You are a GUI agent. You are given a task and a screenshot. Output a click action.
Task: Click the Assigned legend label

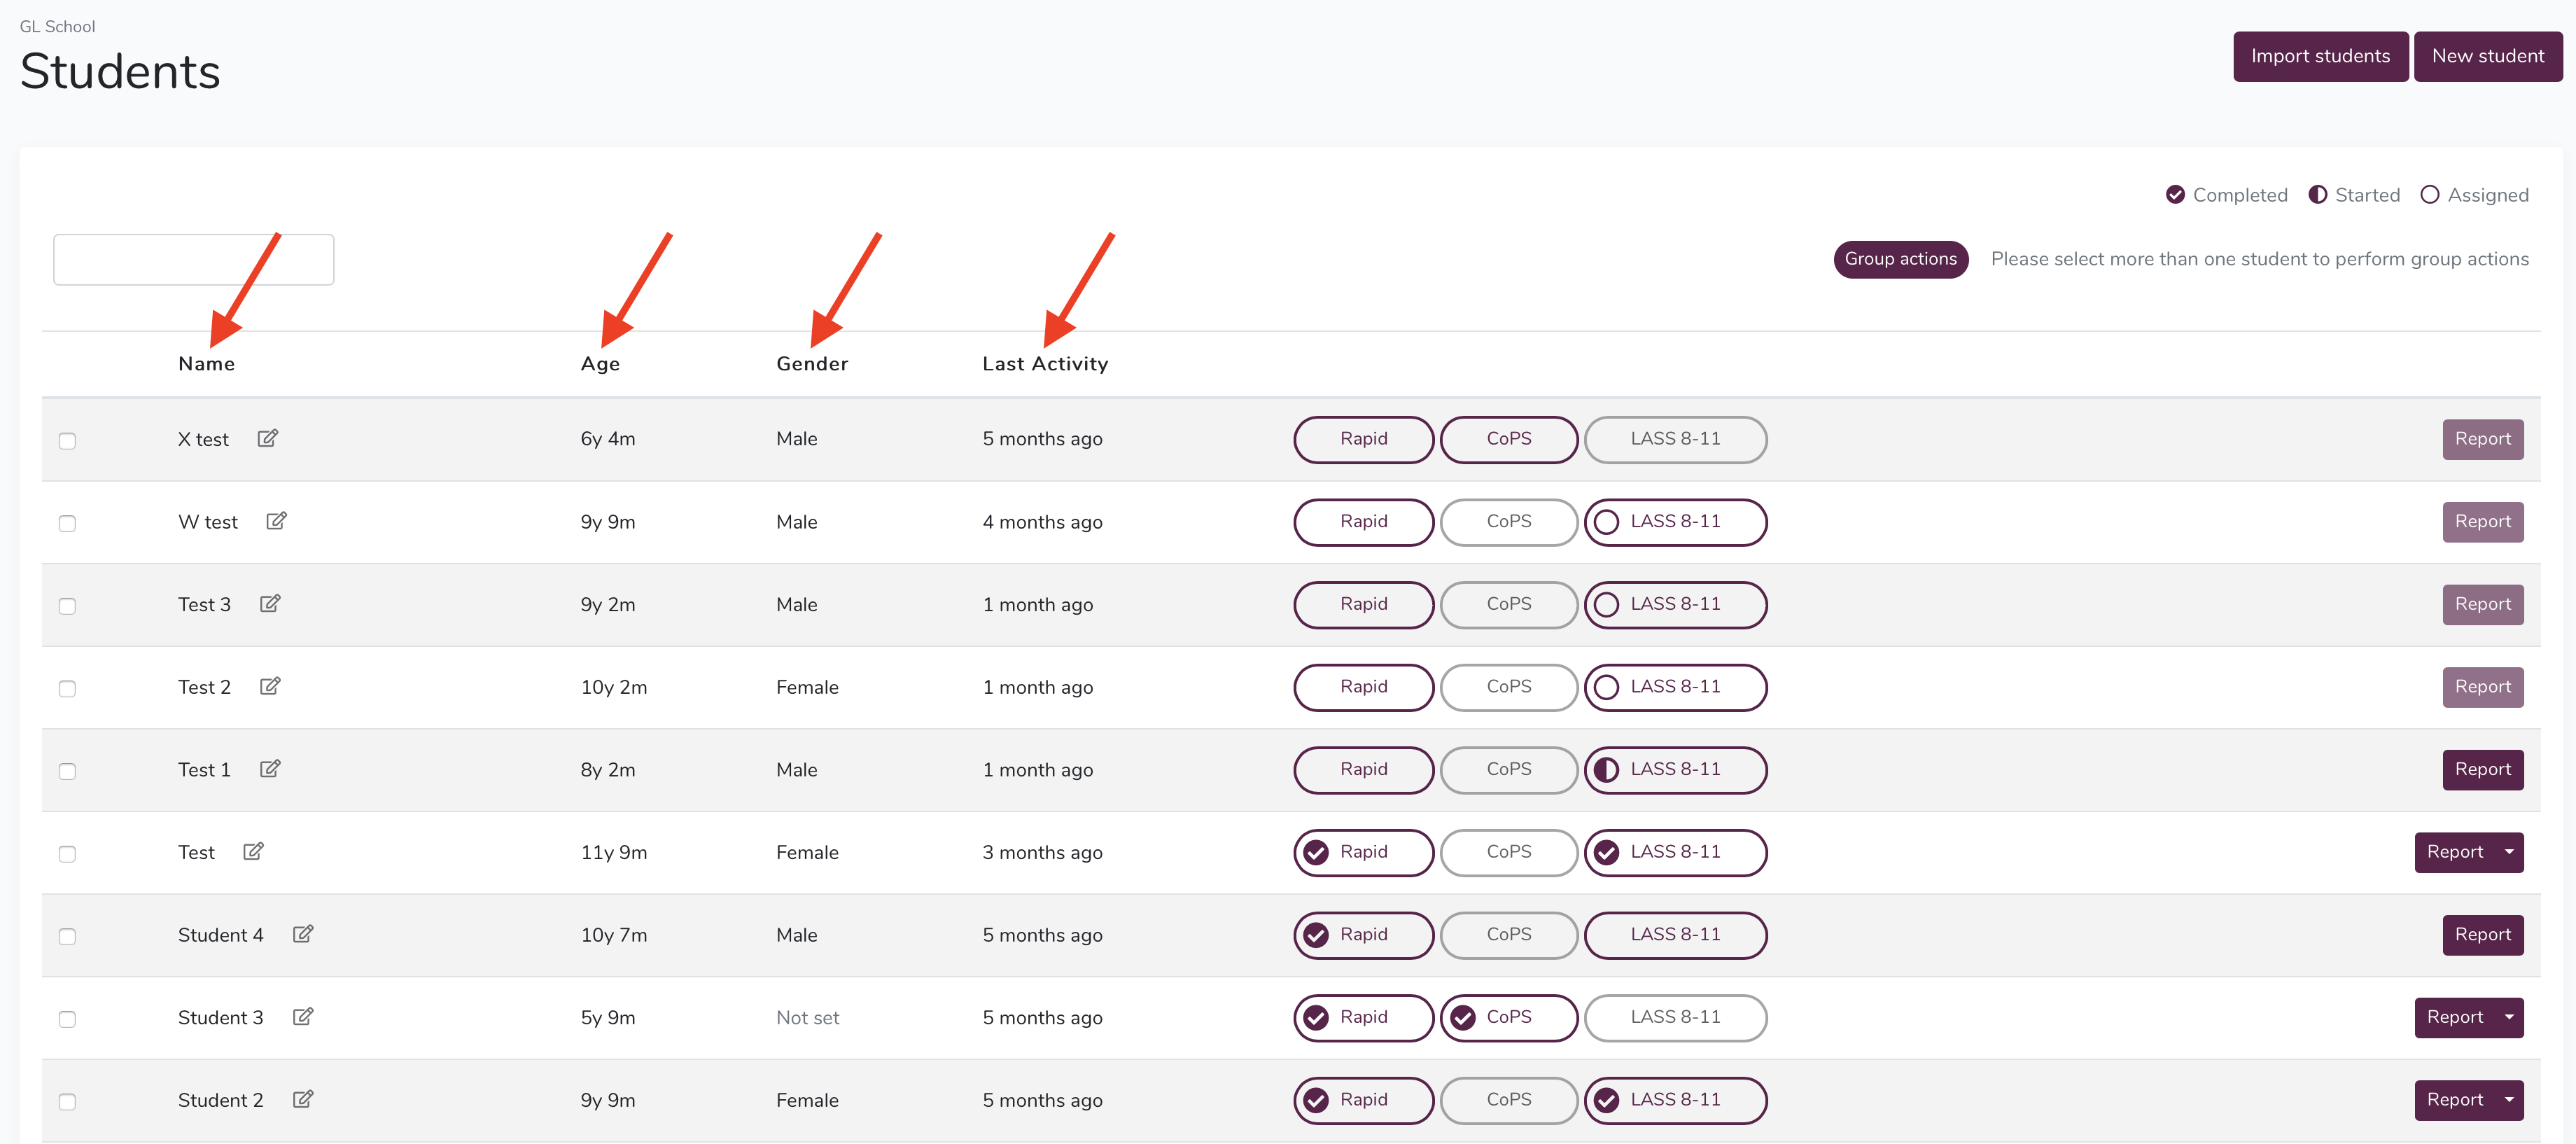pyautogui.click(x=2487, y=195)
